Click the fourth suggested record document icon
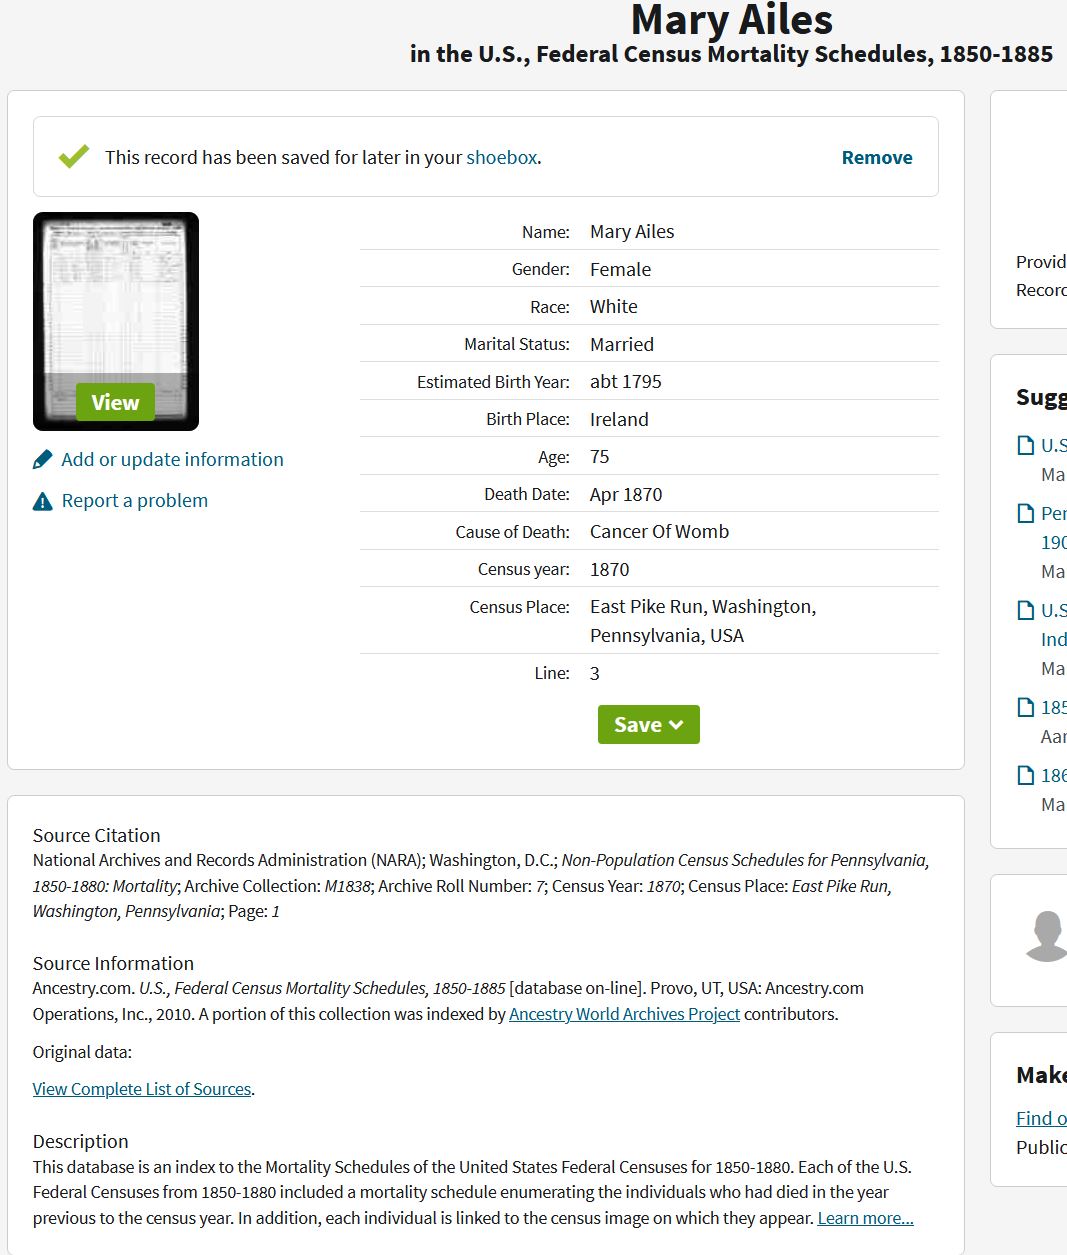The image size is (1067, 1255). pyautogui.click(x=1025, y=708)
